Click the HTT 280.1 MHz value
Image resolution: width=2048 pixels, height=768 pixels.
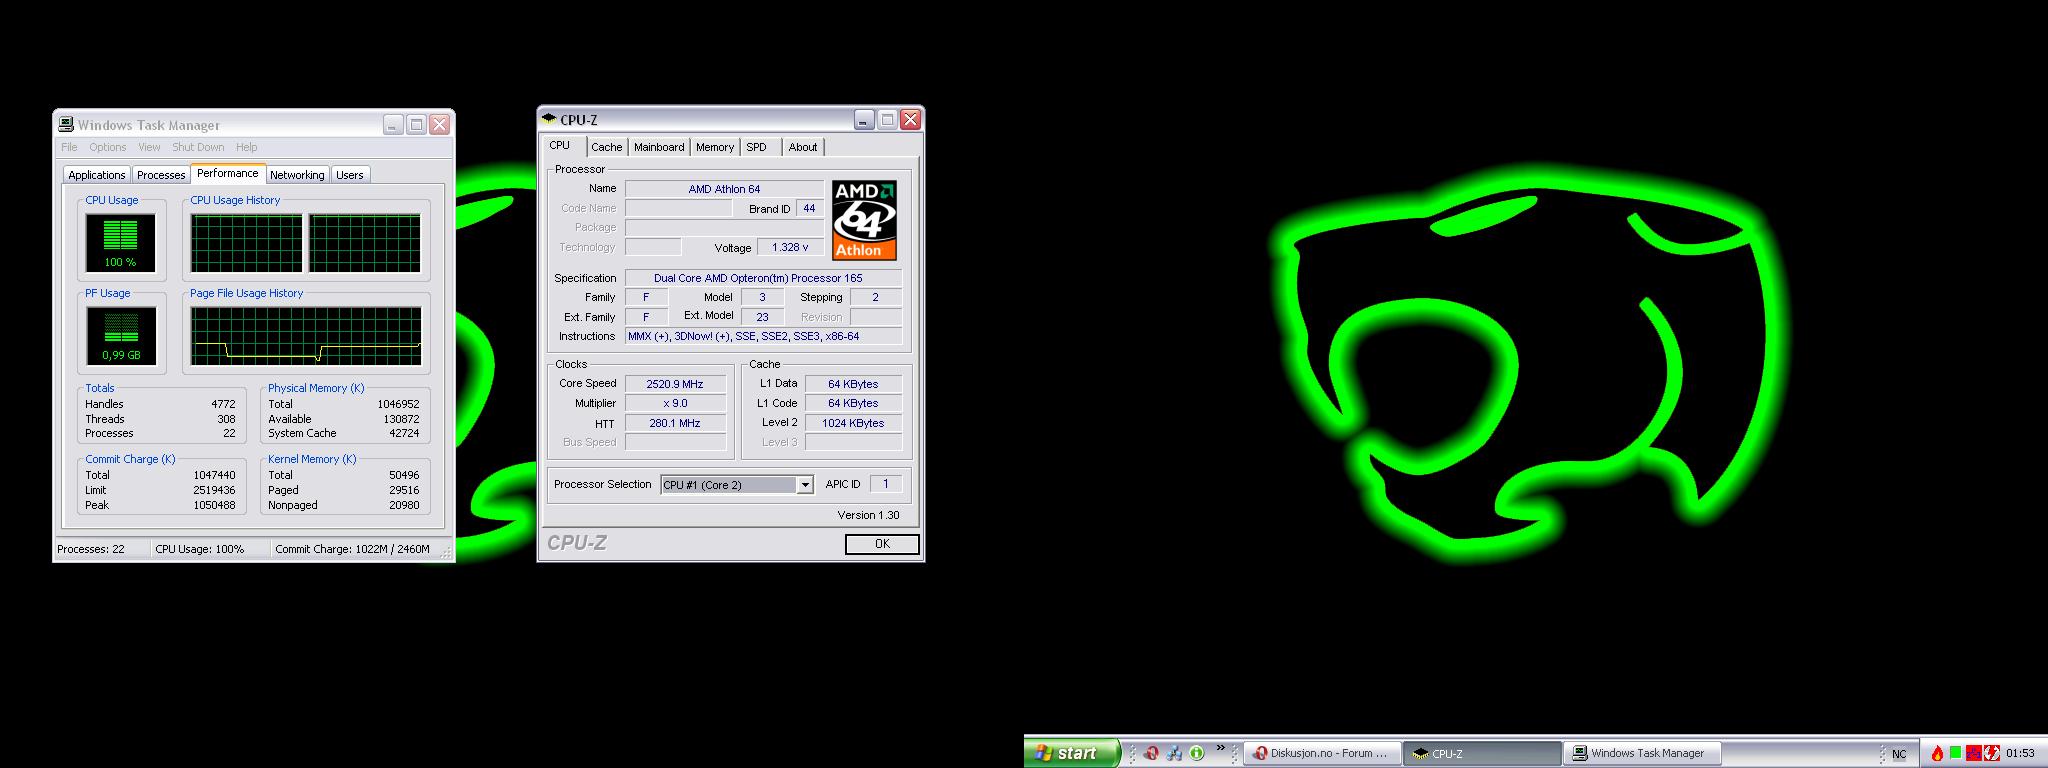[x=676, y=423]
